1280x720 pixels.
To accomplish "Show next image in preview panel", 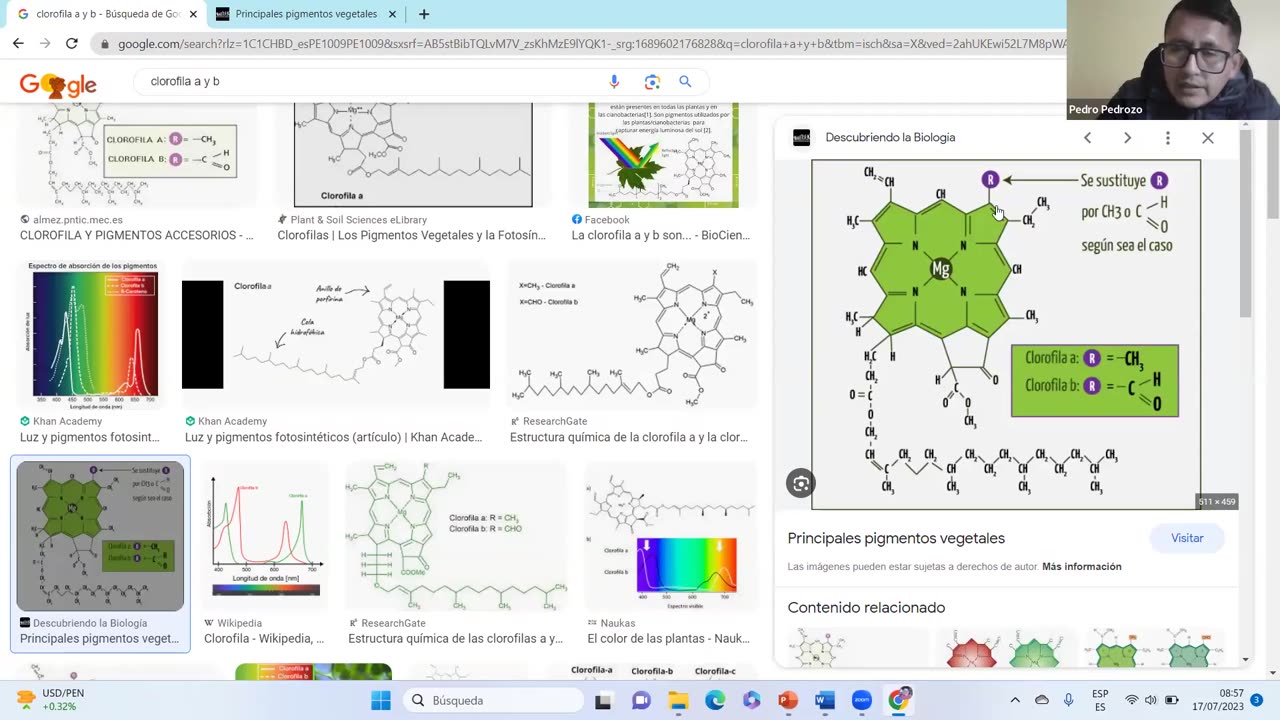I will coord(1127,138).
